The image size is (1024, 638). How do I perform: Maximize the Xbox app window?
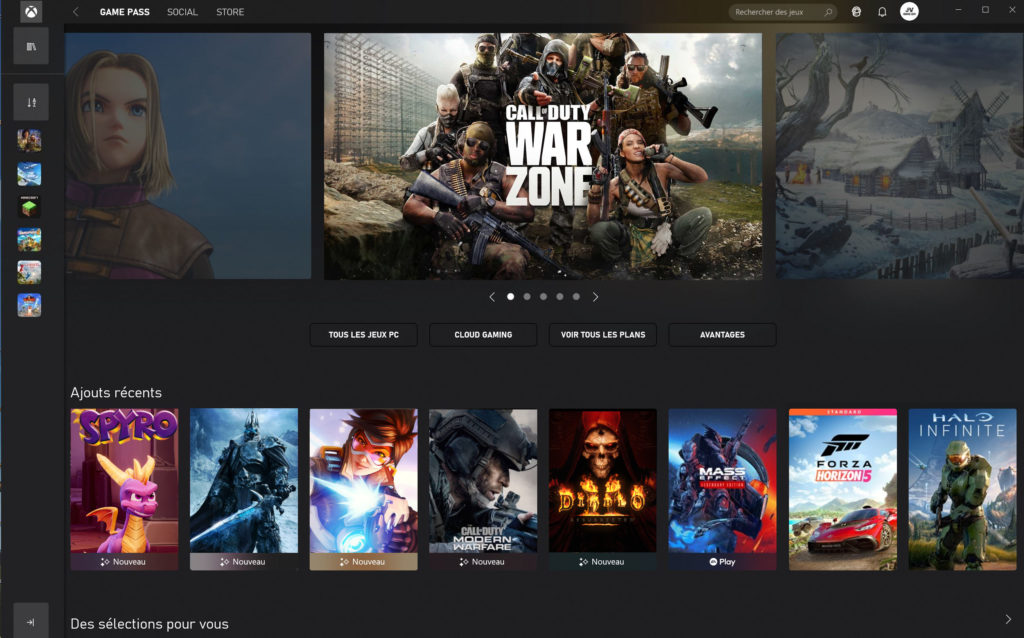[985, 10]
